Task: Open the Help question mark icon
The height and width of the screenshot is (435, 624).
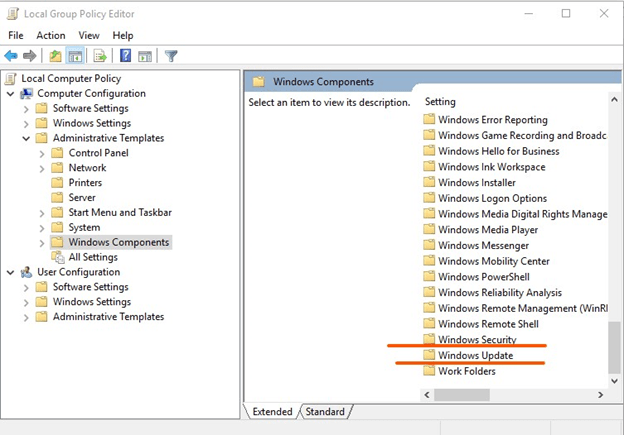Action: pyautogui.click(x=125, y=56)
